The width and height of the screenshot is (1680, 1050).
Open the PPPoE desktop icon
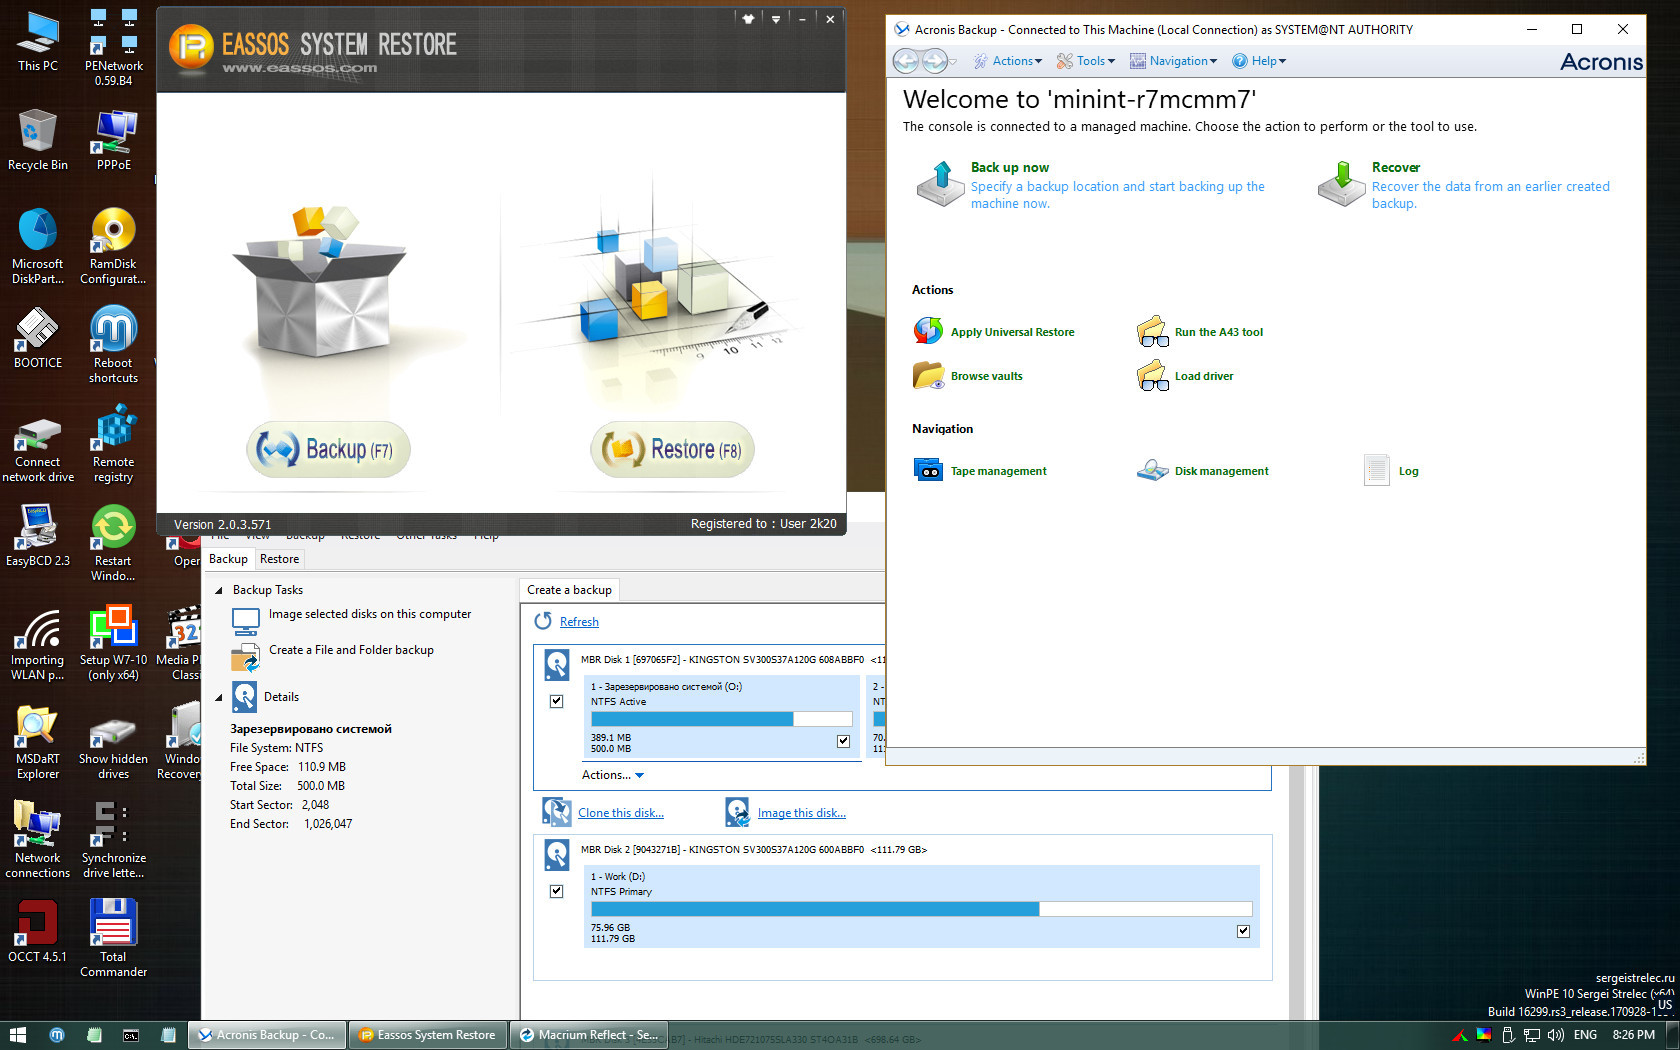tap(113, 140)
